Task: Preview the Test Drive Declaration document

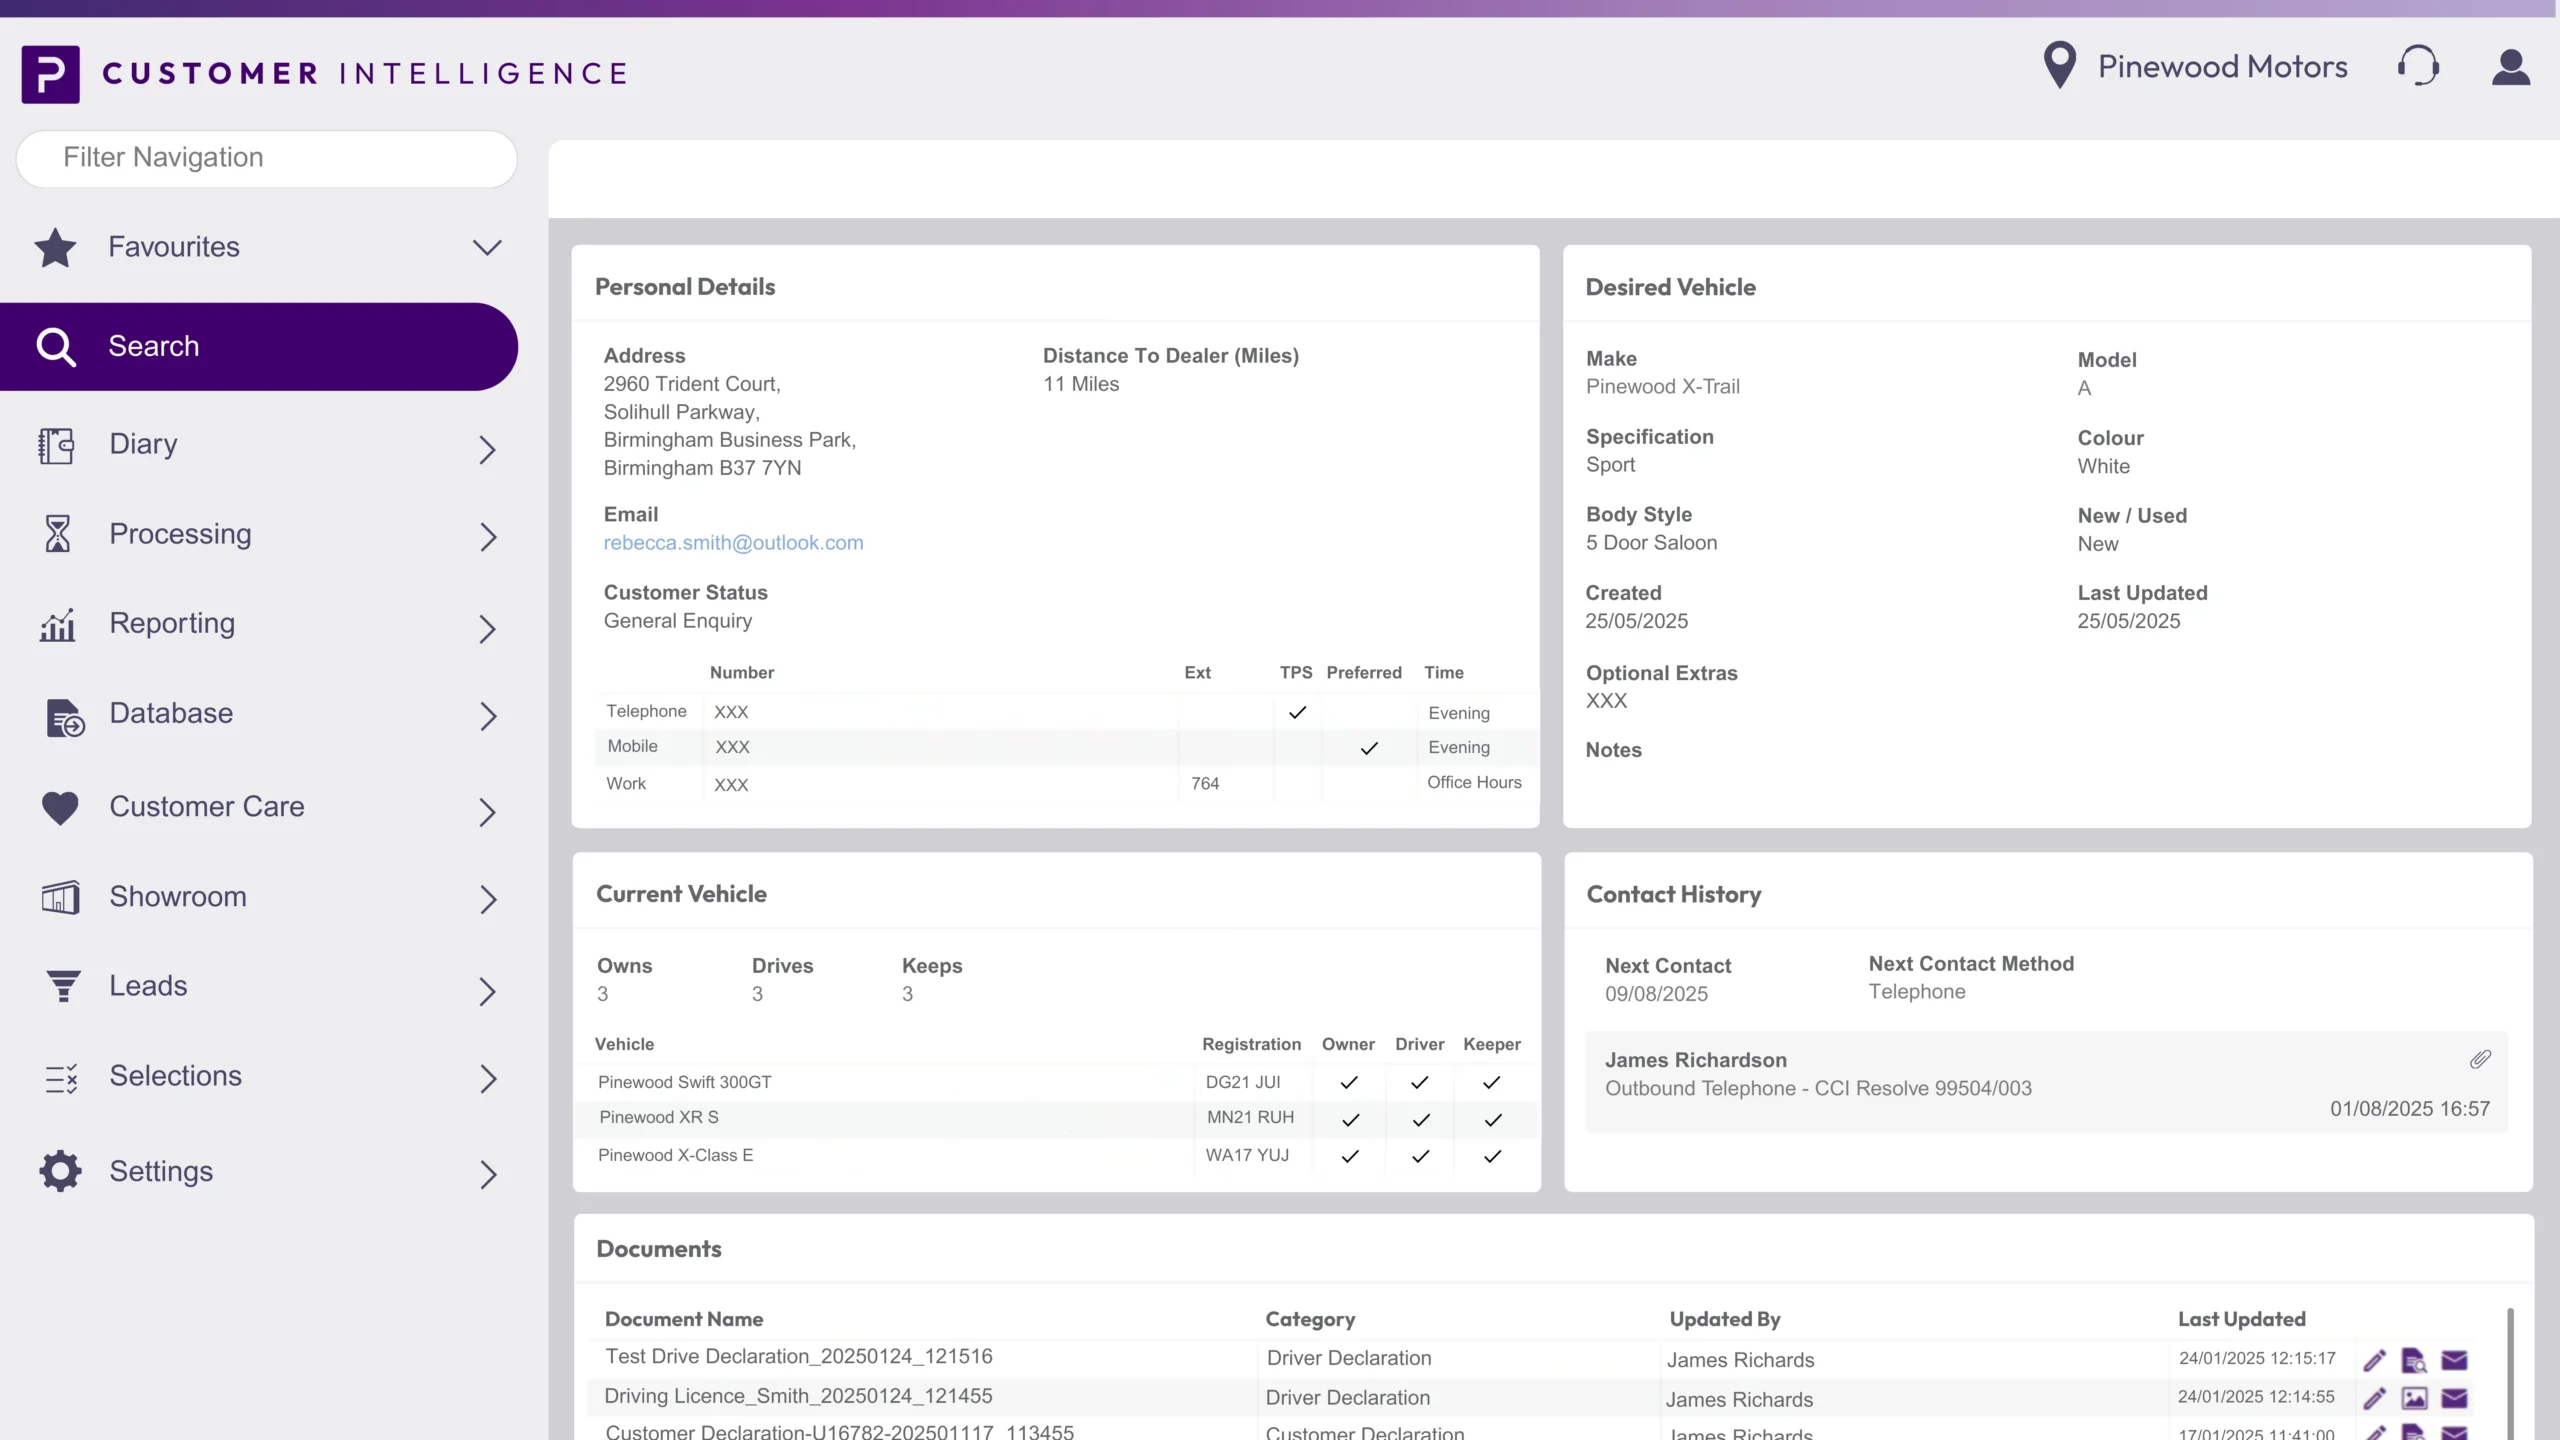Action: (2414, 1360)
